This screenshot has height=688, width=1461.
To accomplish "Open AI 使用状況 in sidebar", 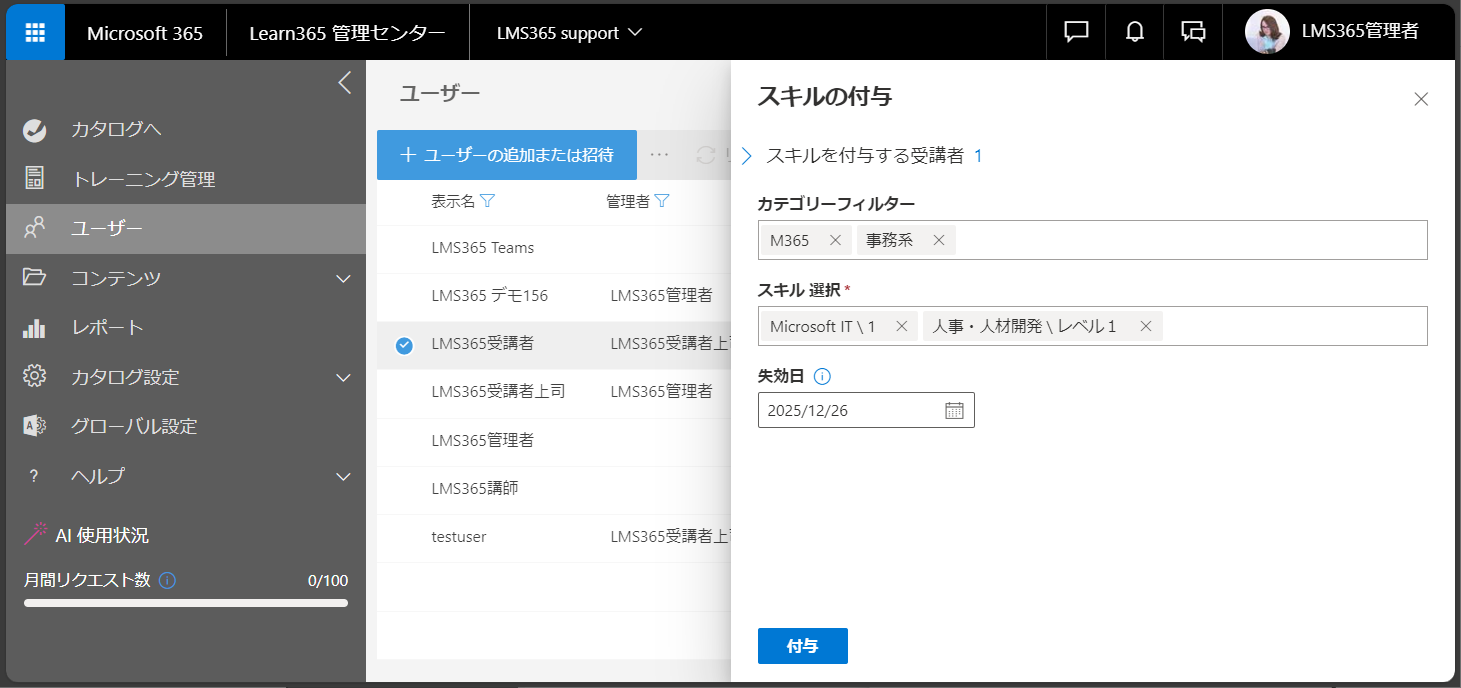I will pyautogui.click(x=102, y=535).
